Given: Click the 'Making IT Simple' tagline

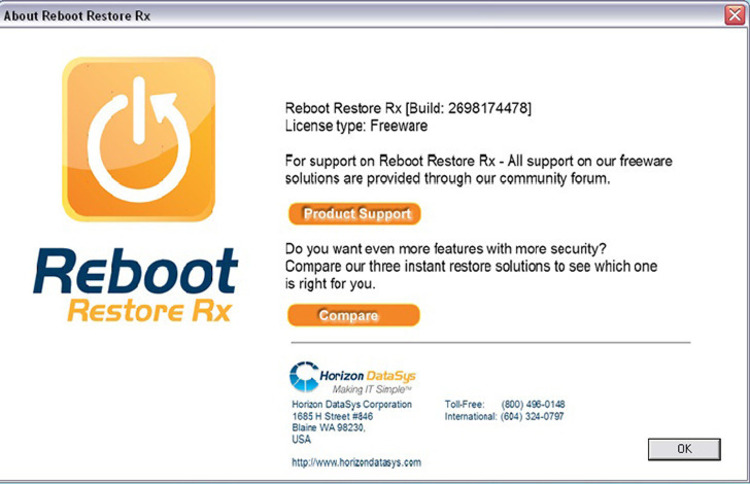Looking at the screenshot, I should tap(372, 389).
